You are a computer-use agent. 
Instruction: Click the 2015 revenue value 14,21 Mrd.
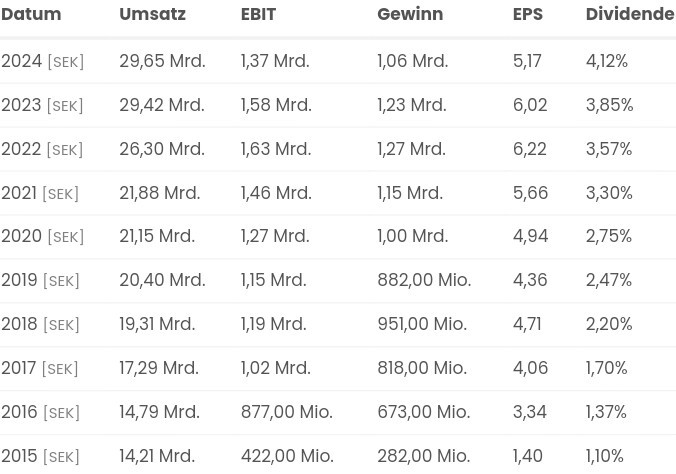pos(159,456)
